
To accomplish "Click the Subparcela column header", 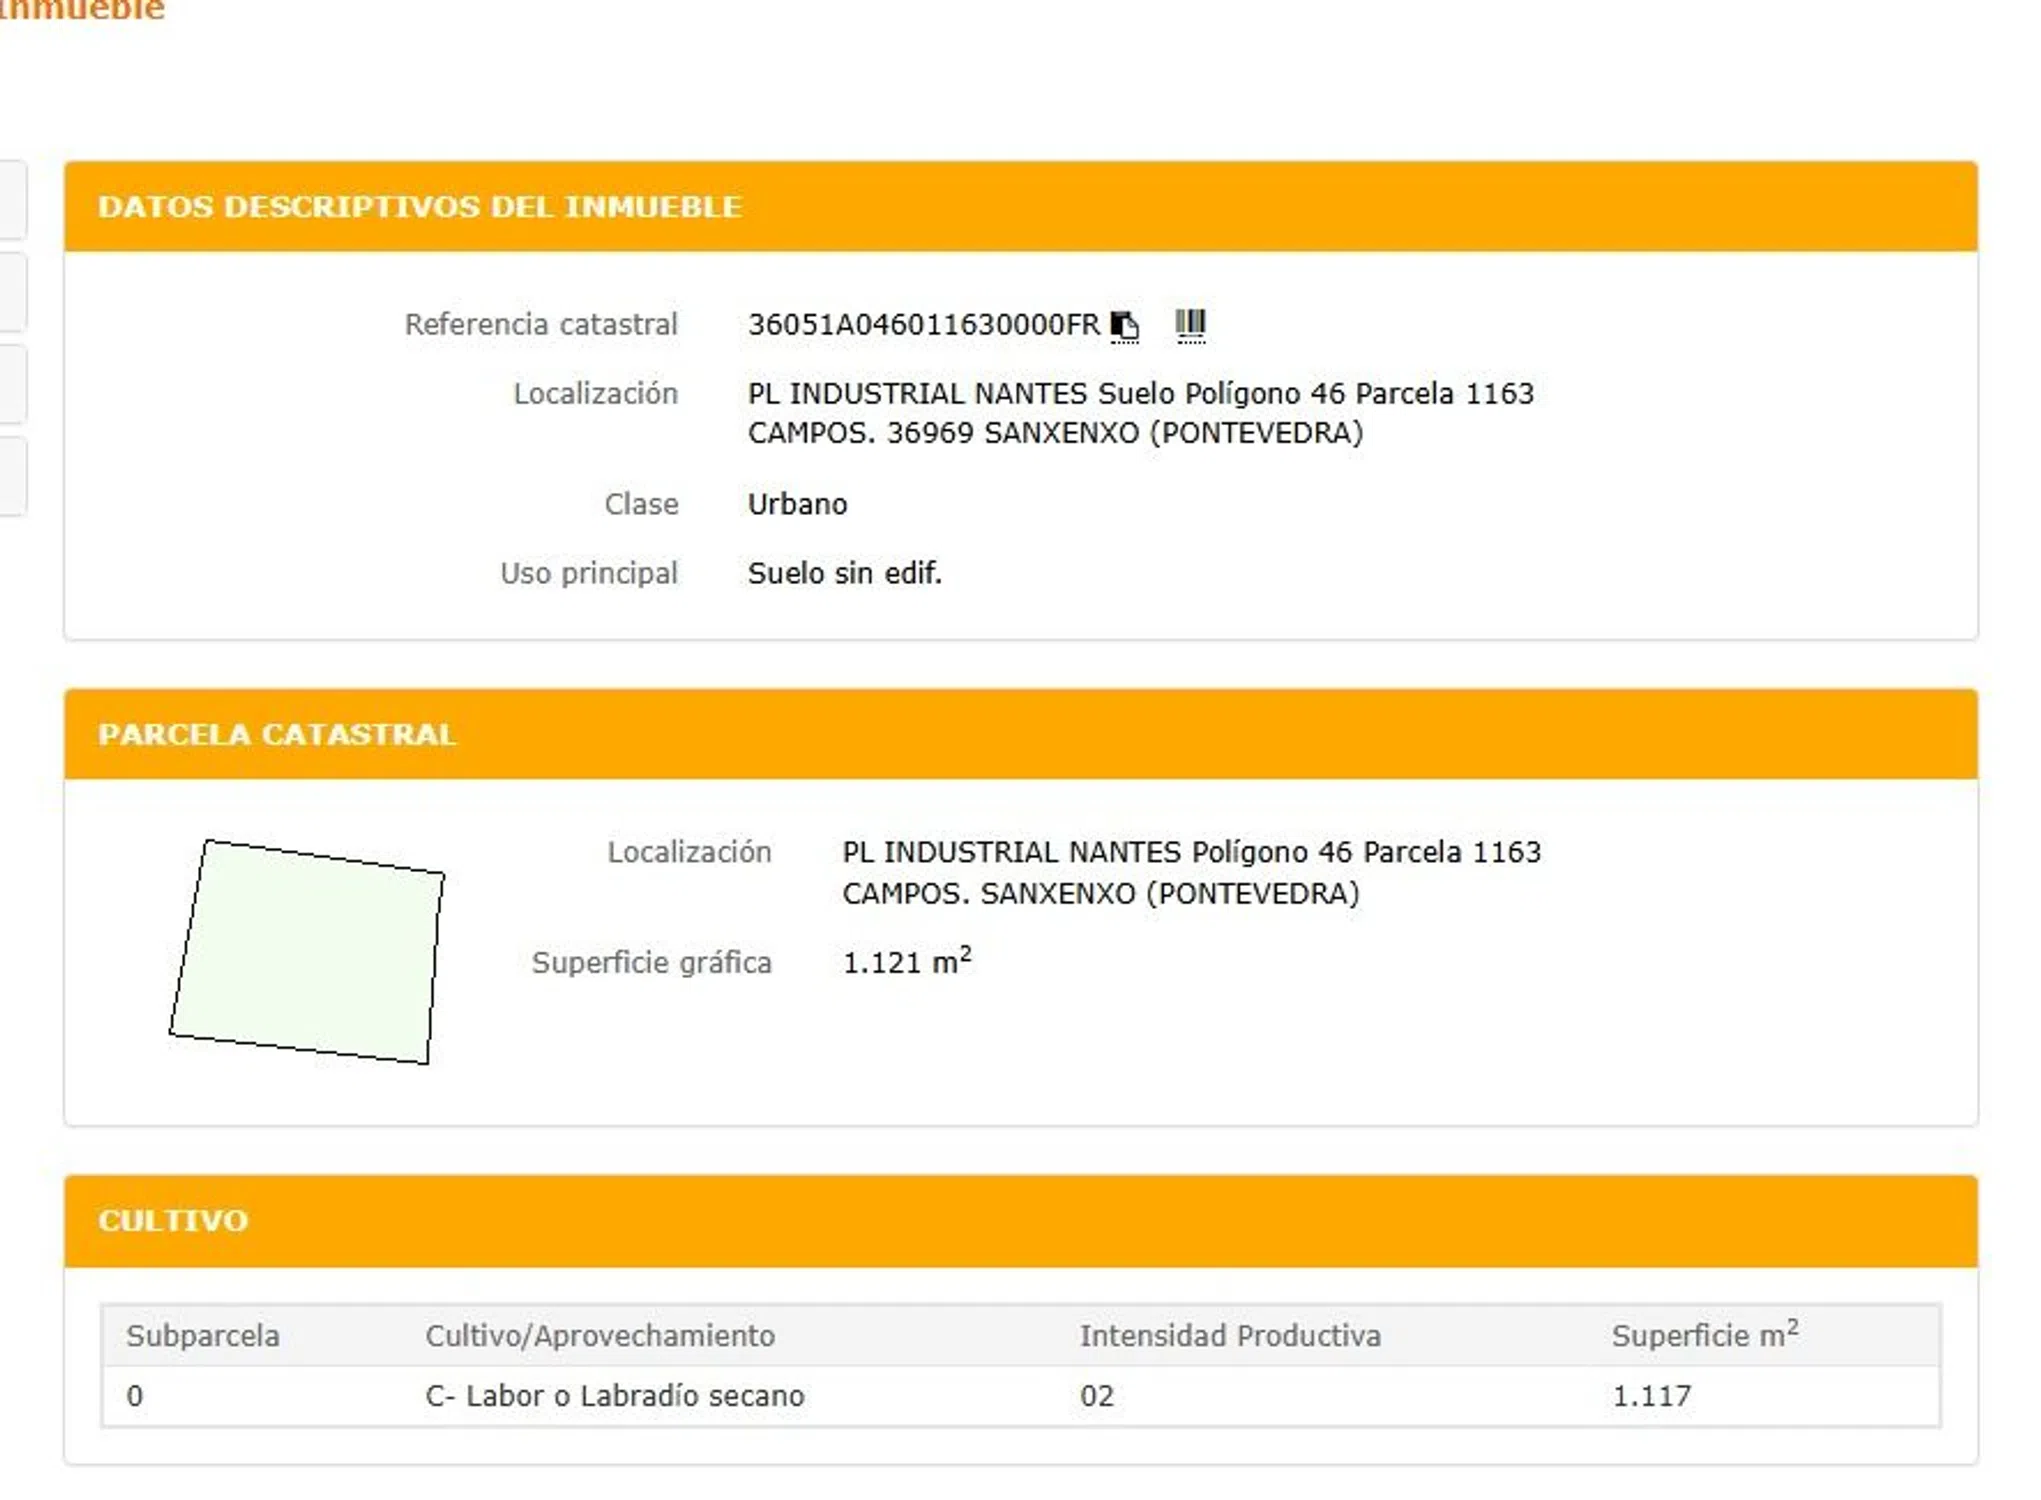I will (x=203, y=1336).
